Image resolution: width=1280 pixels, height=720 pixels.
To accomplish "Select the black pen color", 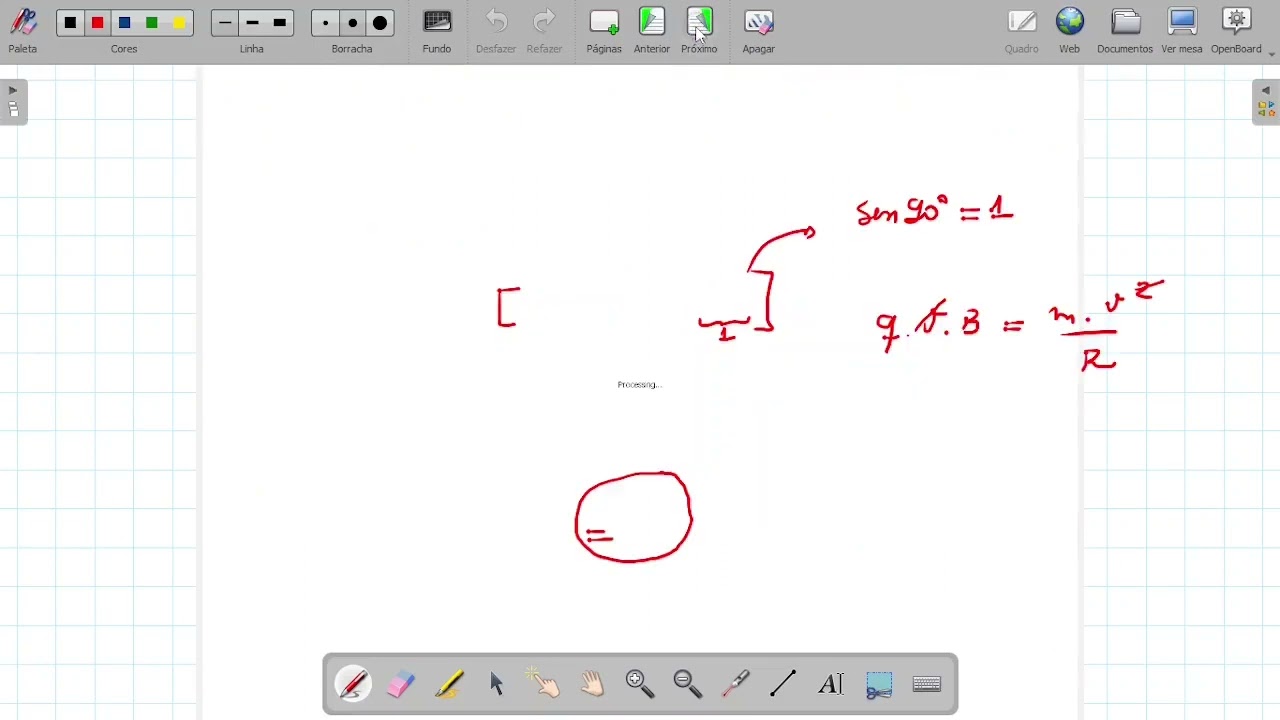I will pos(70,23).
